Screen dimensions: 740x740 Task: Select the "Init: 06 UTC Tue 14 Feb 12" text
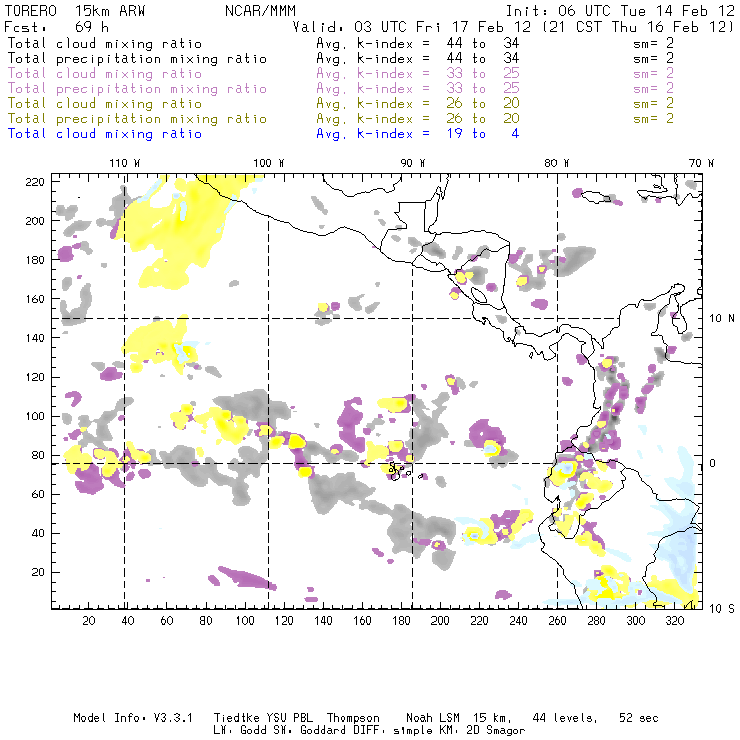(x=620, y=11)
